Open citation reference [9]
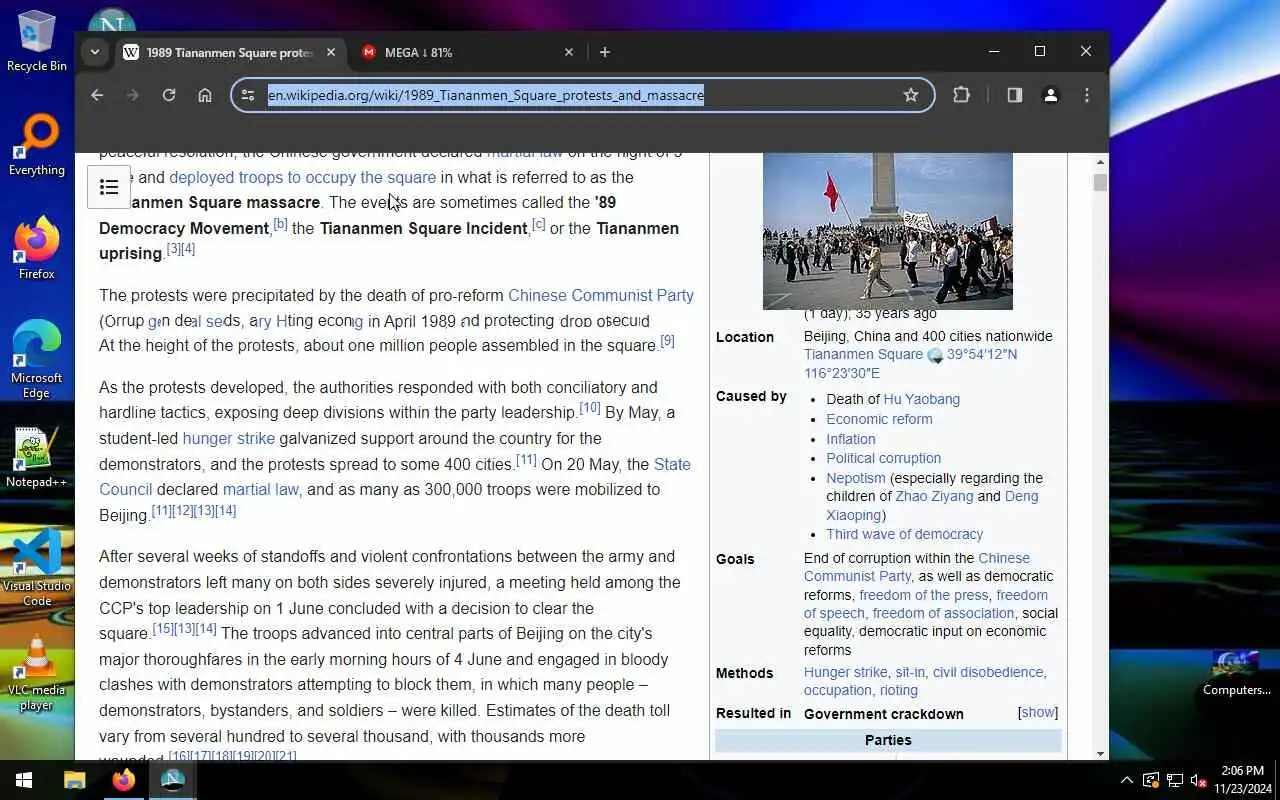 667,341
